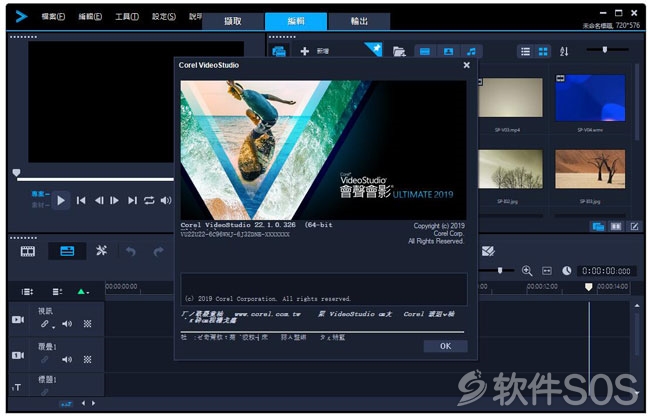The width and height of the screenshot is (650, 416).
Task: Click the title track T icon
Action: pyautogui.click(x=16, y=387)
